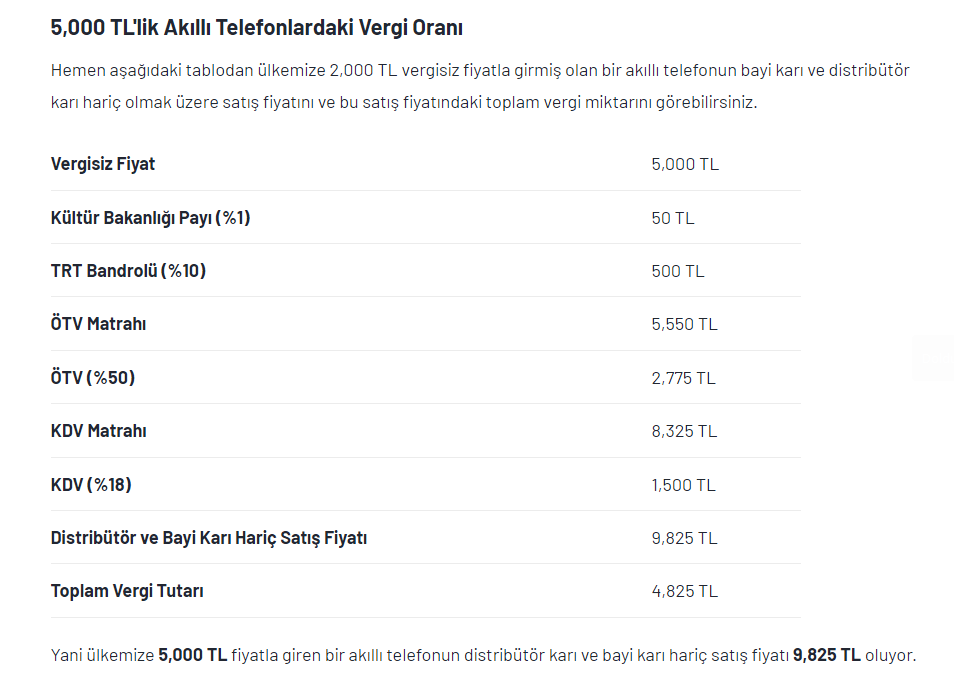This screenshot has width=954, height=679.
Task: Click the 2,775 TL value cell
Action: click(x=684, y=378)
